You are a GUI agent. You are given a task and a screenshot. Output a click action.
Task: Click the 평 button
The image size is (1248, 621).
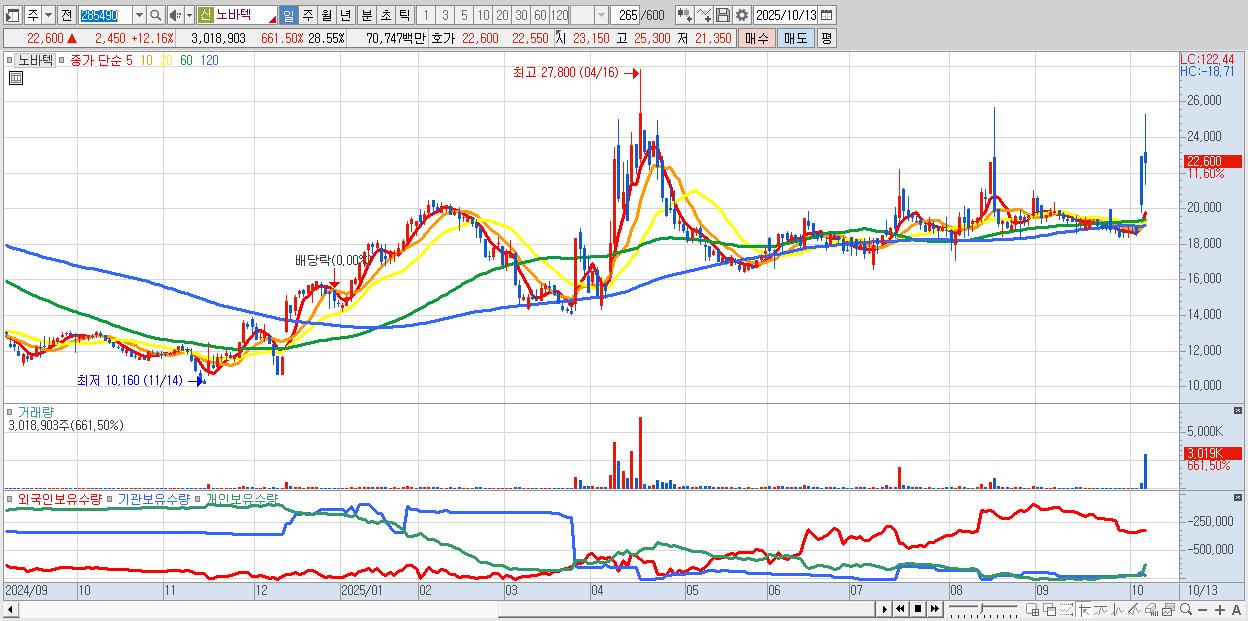click(826, 38)
